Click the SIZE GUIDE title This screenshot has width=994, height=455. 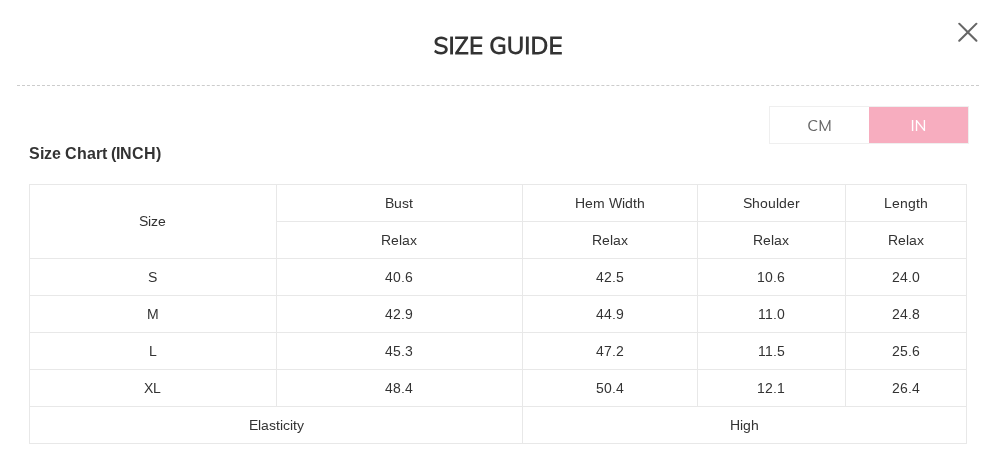[x=497, y=46]
